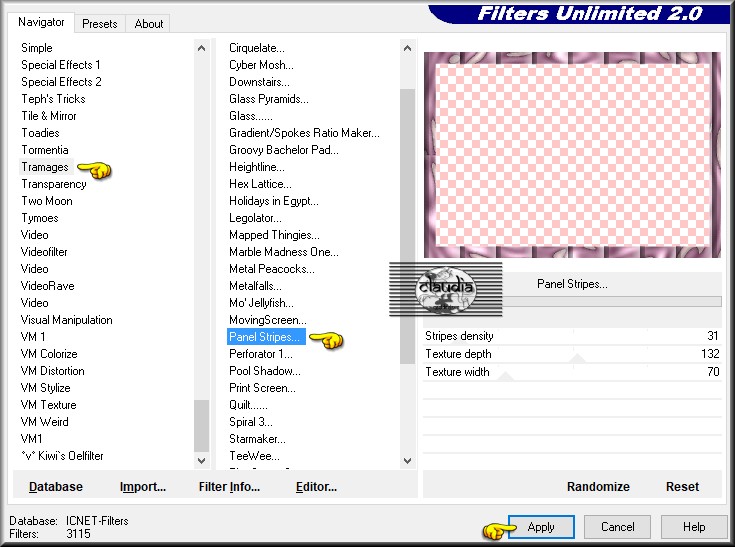Select the Tramages category
Image resolution: width=735 pixels, height=547 pixels.
pyautogui.click(x=45, y=167)
